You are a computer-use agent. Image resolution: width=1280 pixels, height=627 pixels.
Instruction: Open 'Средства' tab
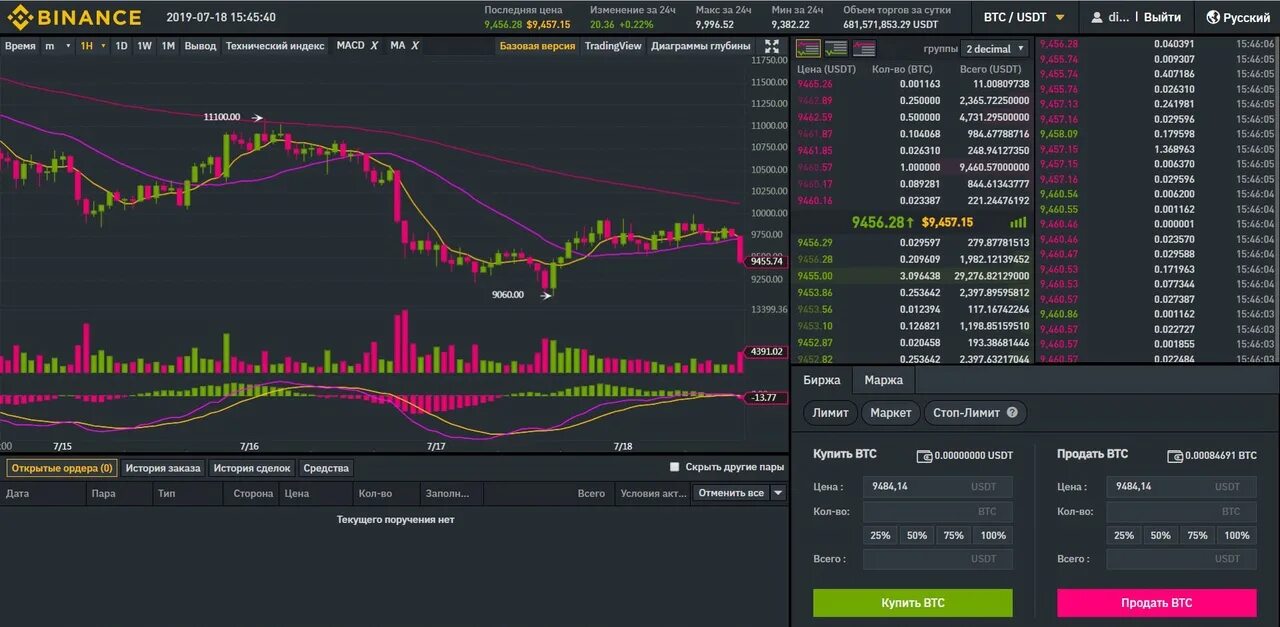pyautogui.click(x=326, y=468)
